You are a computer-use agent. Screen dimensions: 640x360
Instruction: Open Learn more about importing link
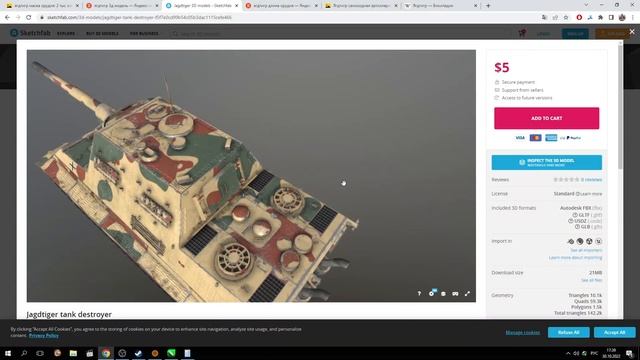pyautogui.click(x=576, y=258)
